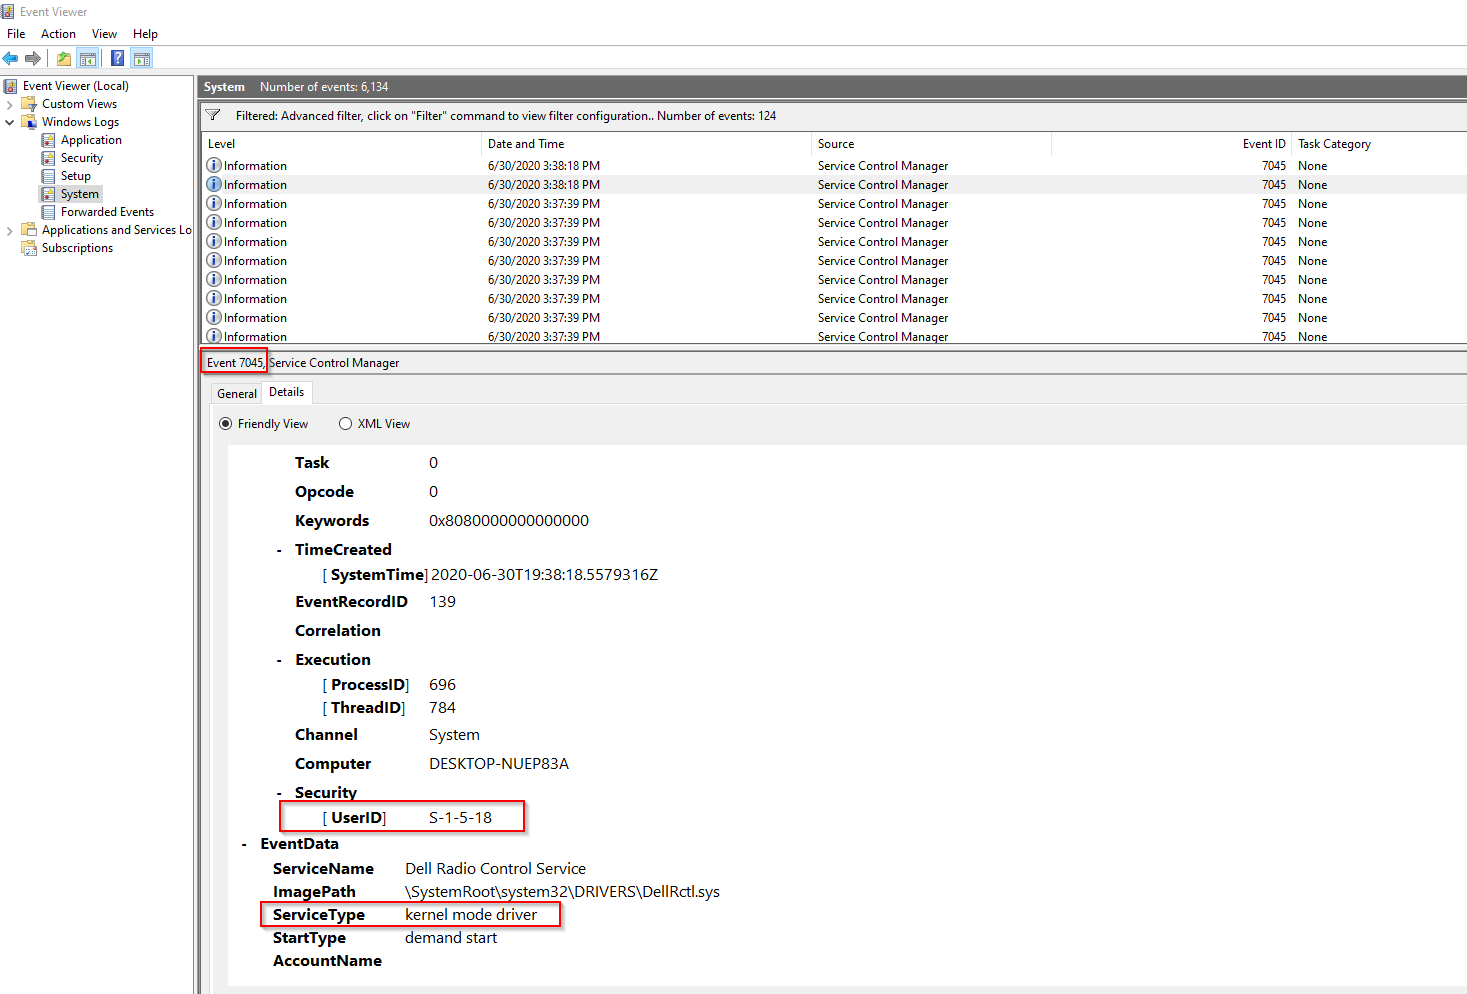Click the grey Forward arrow in toolbar
Image resolution: width=1467 pixels, height=994 pixels.
pyautogui.click(x=33, y=58)
